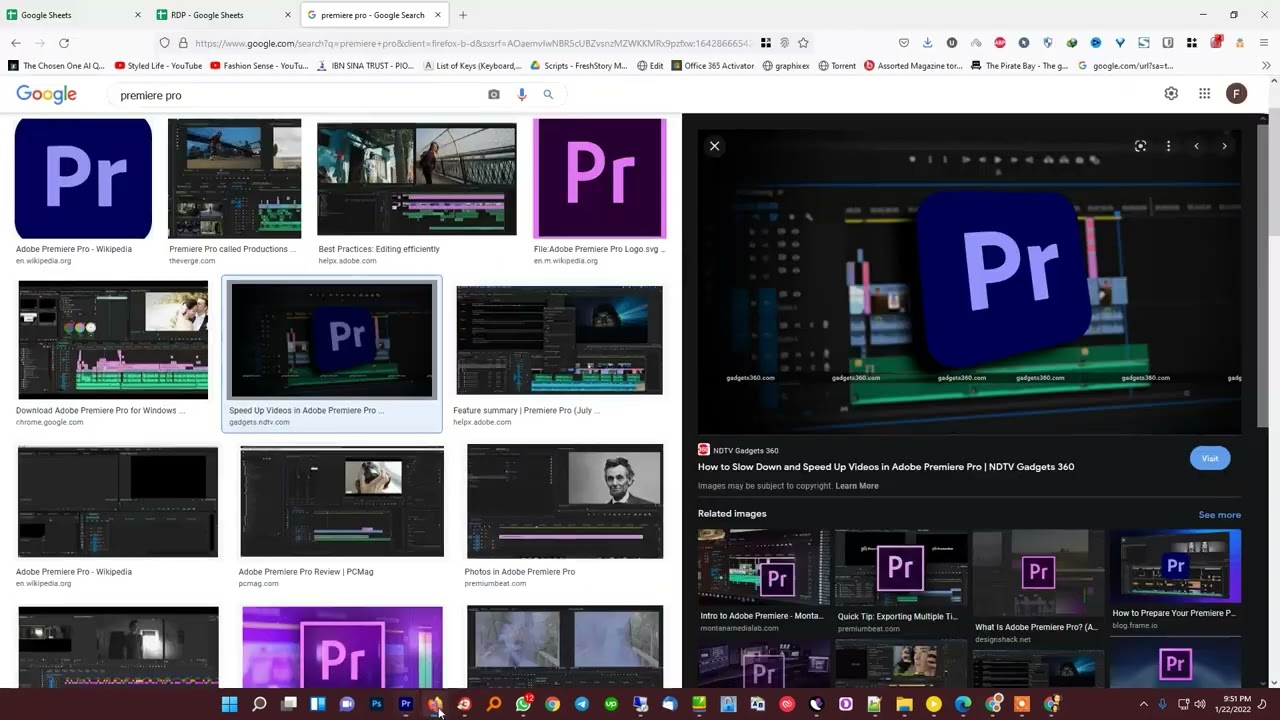Open the volume control in system tray
This screenshot has width=1280, height=720.
pos(1200,704)
